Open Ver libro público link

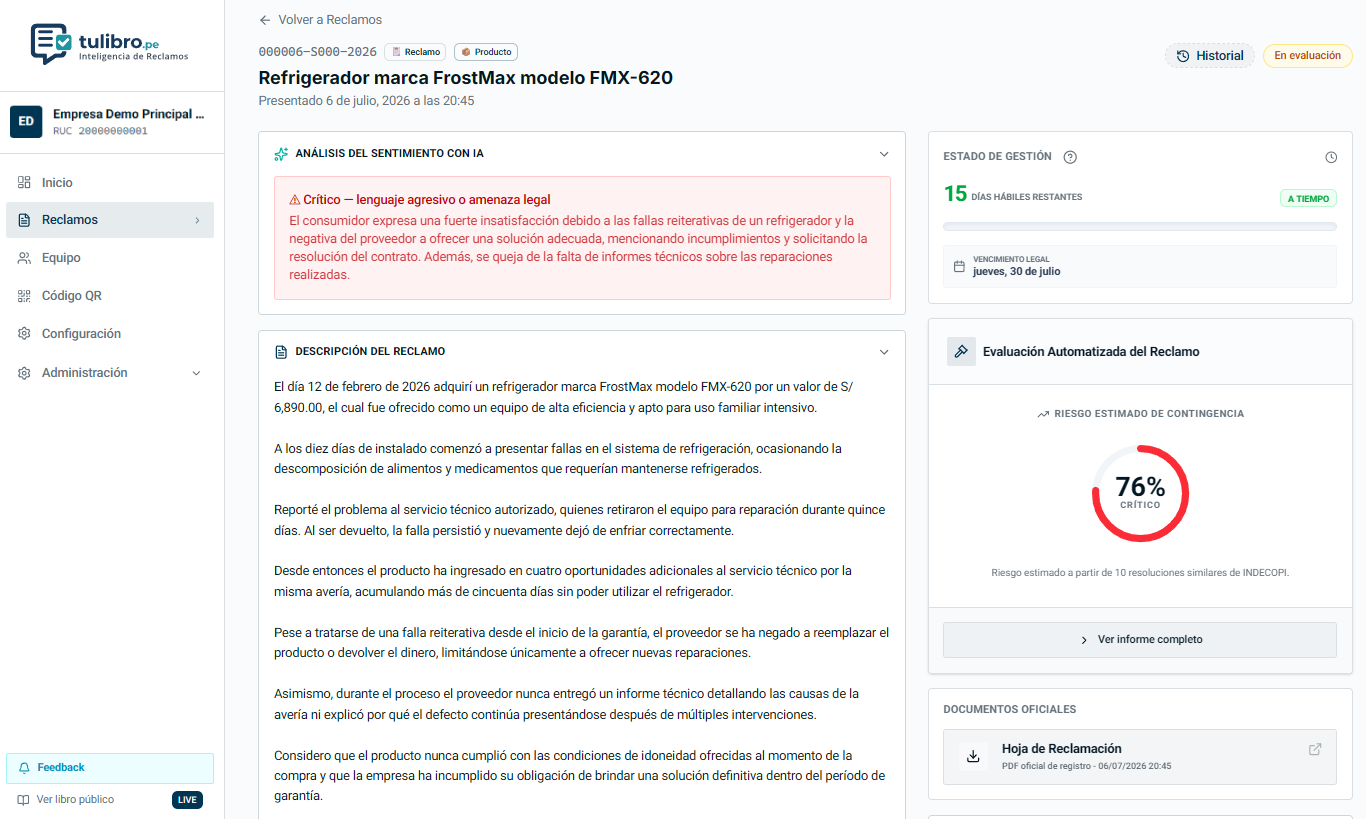[x=75, y=800]
